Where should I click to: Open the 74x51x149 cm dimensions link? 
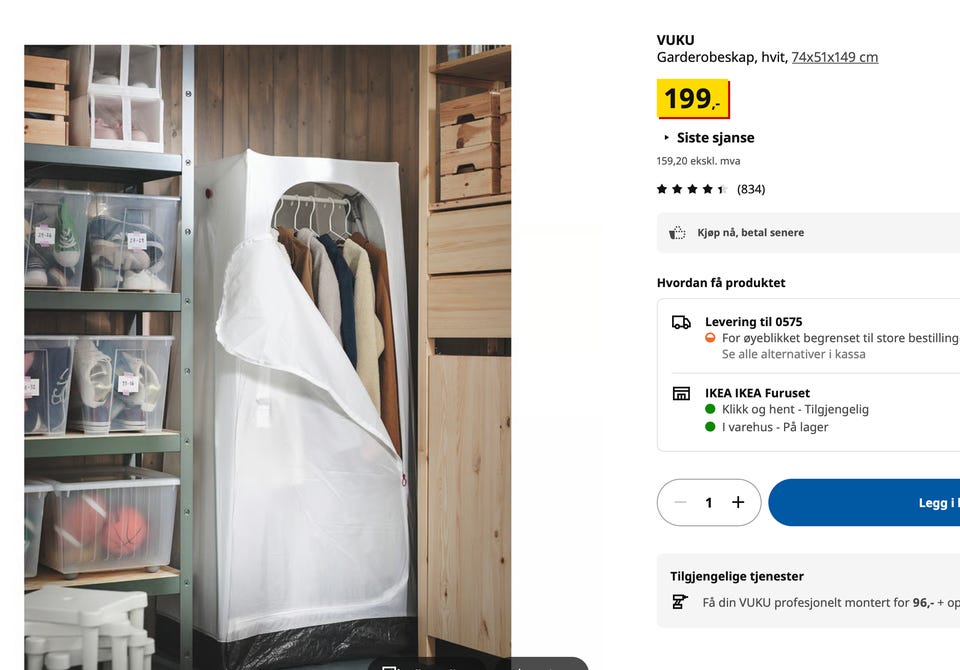[x=834, y=58]
